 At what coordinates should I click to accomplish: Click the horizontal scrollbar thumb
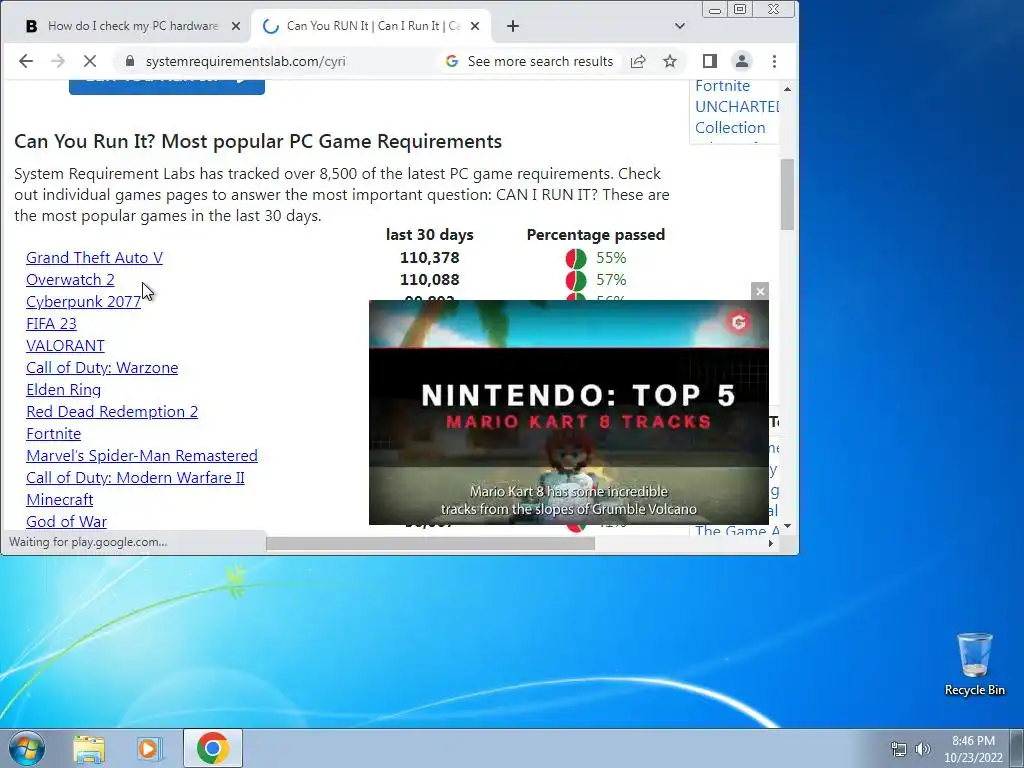pyautogui.click(x=430, y=543)
